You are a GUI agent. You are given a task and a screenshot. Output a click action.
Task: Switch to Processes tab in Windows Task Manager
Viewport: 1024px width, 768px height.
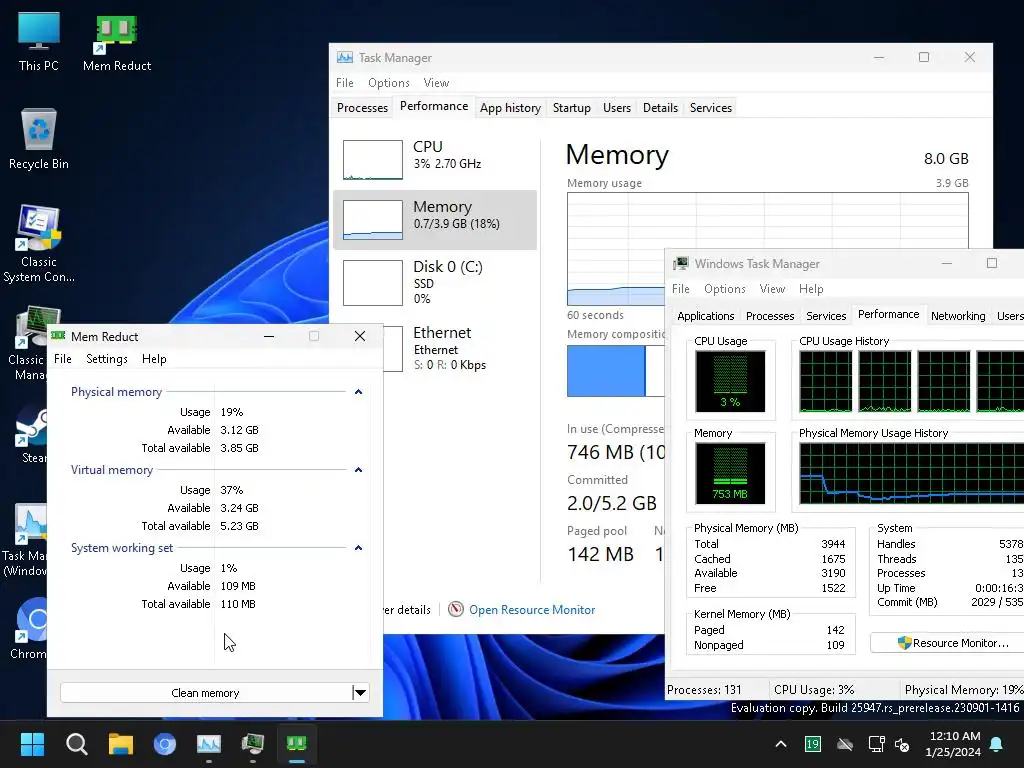click(x=770, y=316)
